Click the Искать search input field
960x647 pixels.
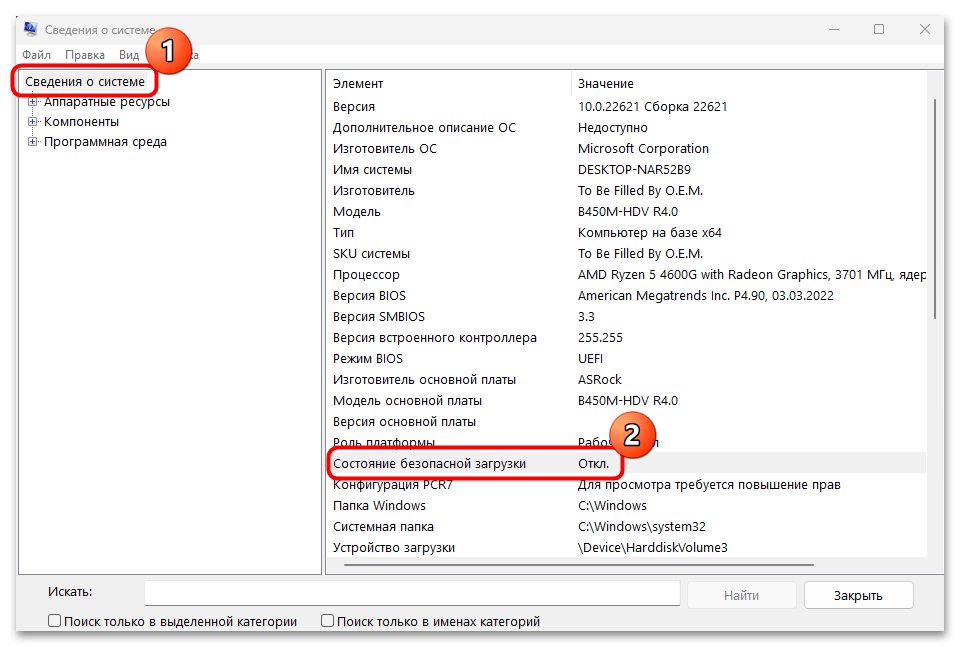[412, 594]
